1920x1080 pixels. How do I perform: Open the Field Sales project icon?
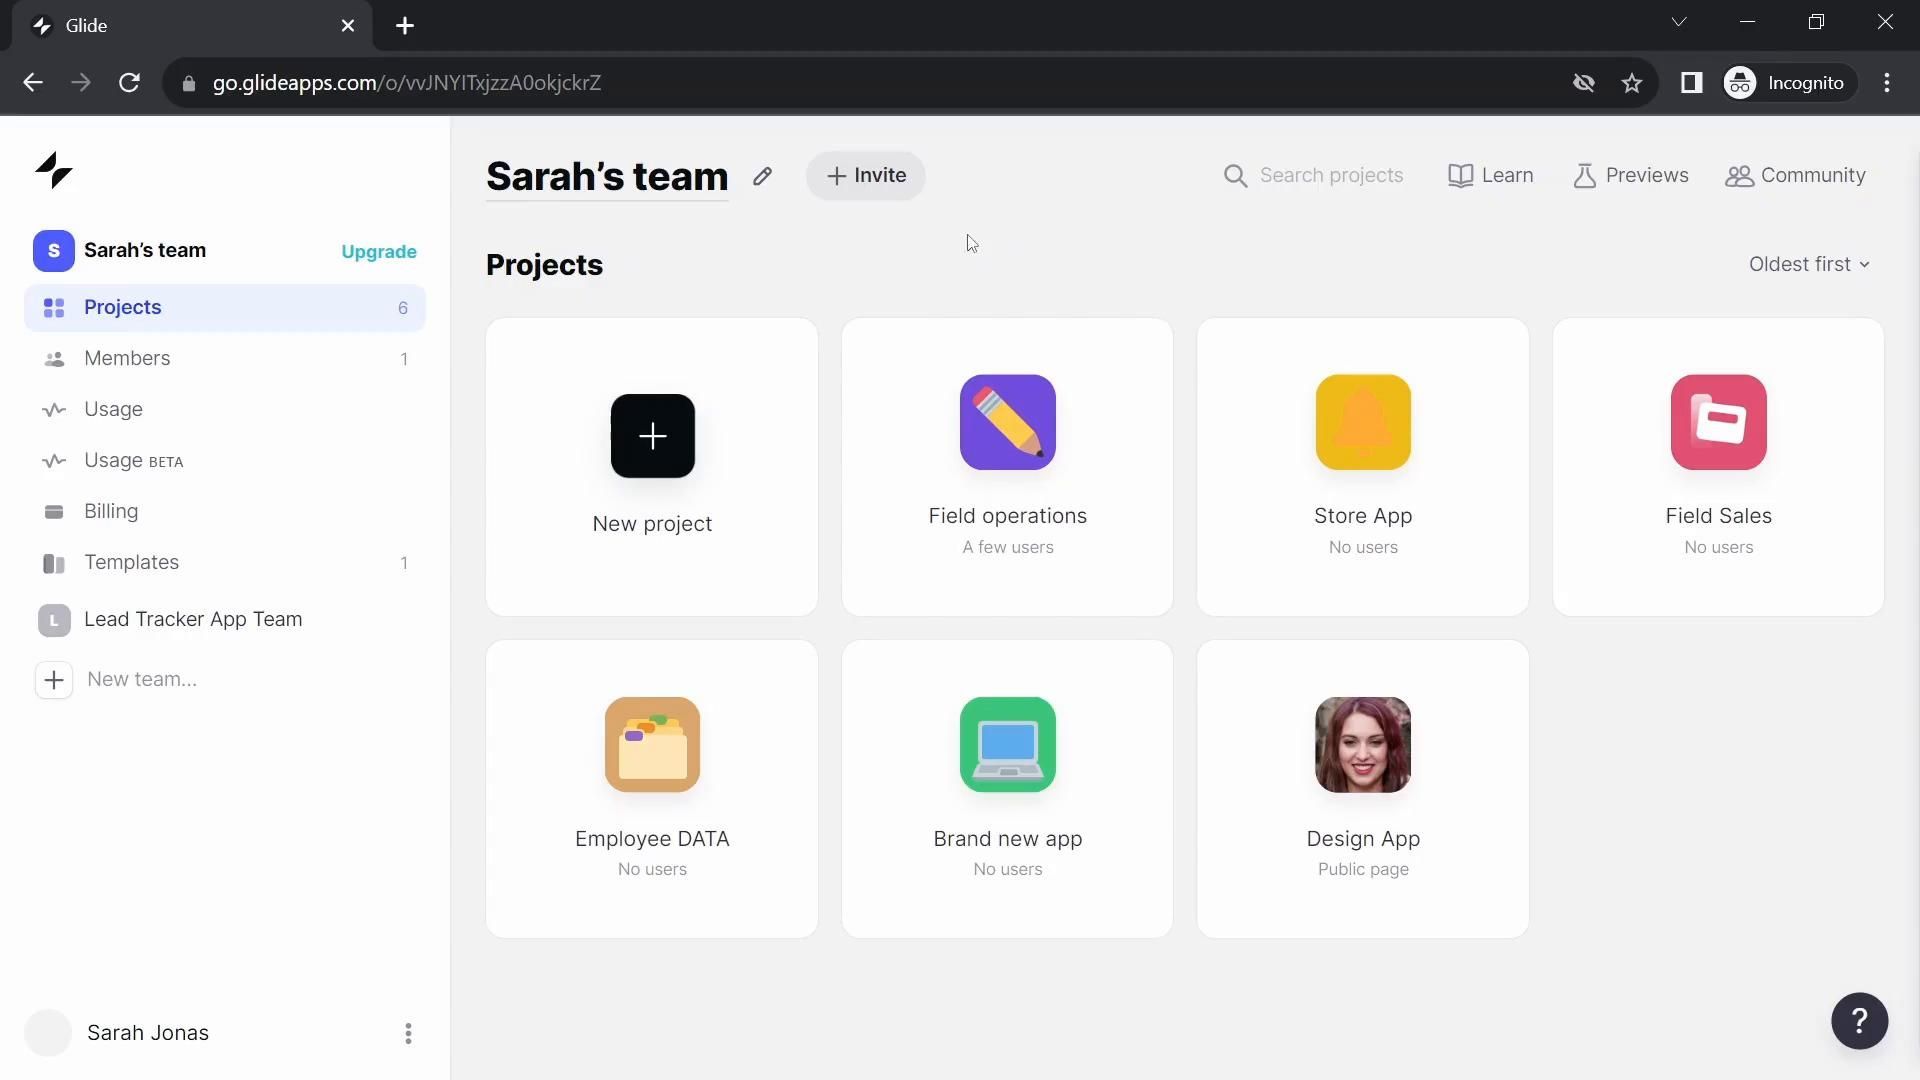pyautogui.click(x=1717, y=422)
